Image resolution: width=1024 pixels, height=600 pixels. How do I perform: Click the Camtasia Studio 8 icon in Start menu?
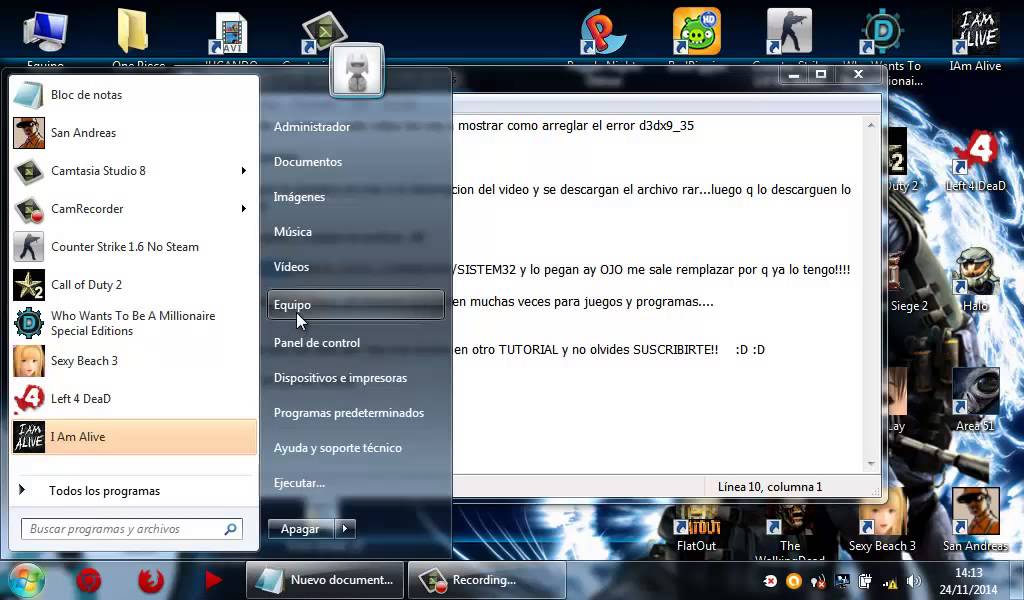pos(29,171)
